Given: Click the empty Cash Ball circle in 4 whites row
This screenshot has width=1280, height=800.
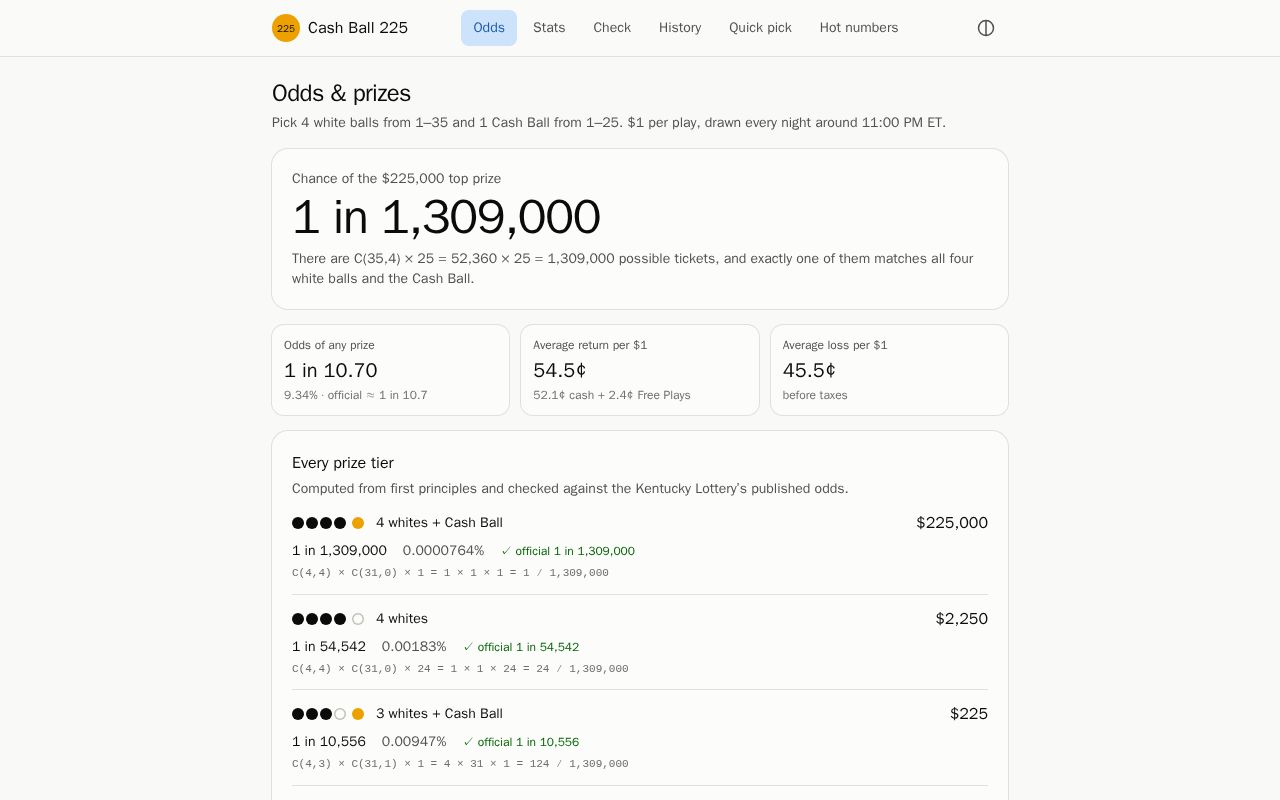Looking at the screenshot, I should [358, 619].
